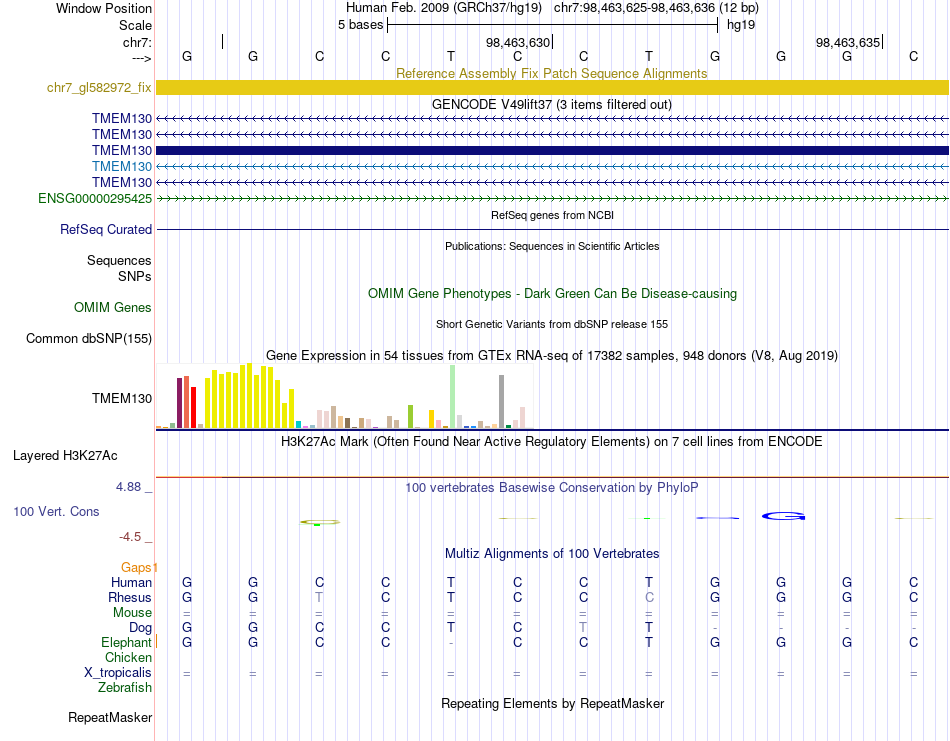
Task: Click the blue G logo in PhyloP track
Action: pos(783,516)
